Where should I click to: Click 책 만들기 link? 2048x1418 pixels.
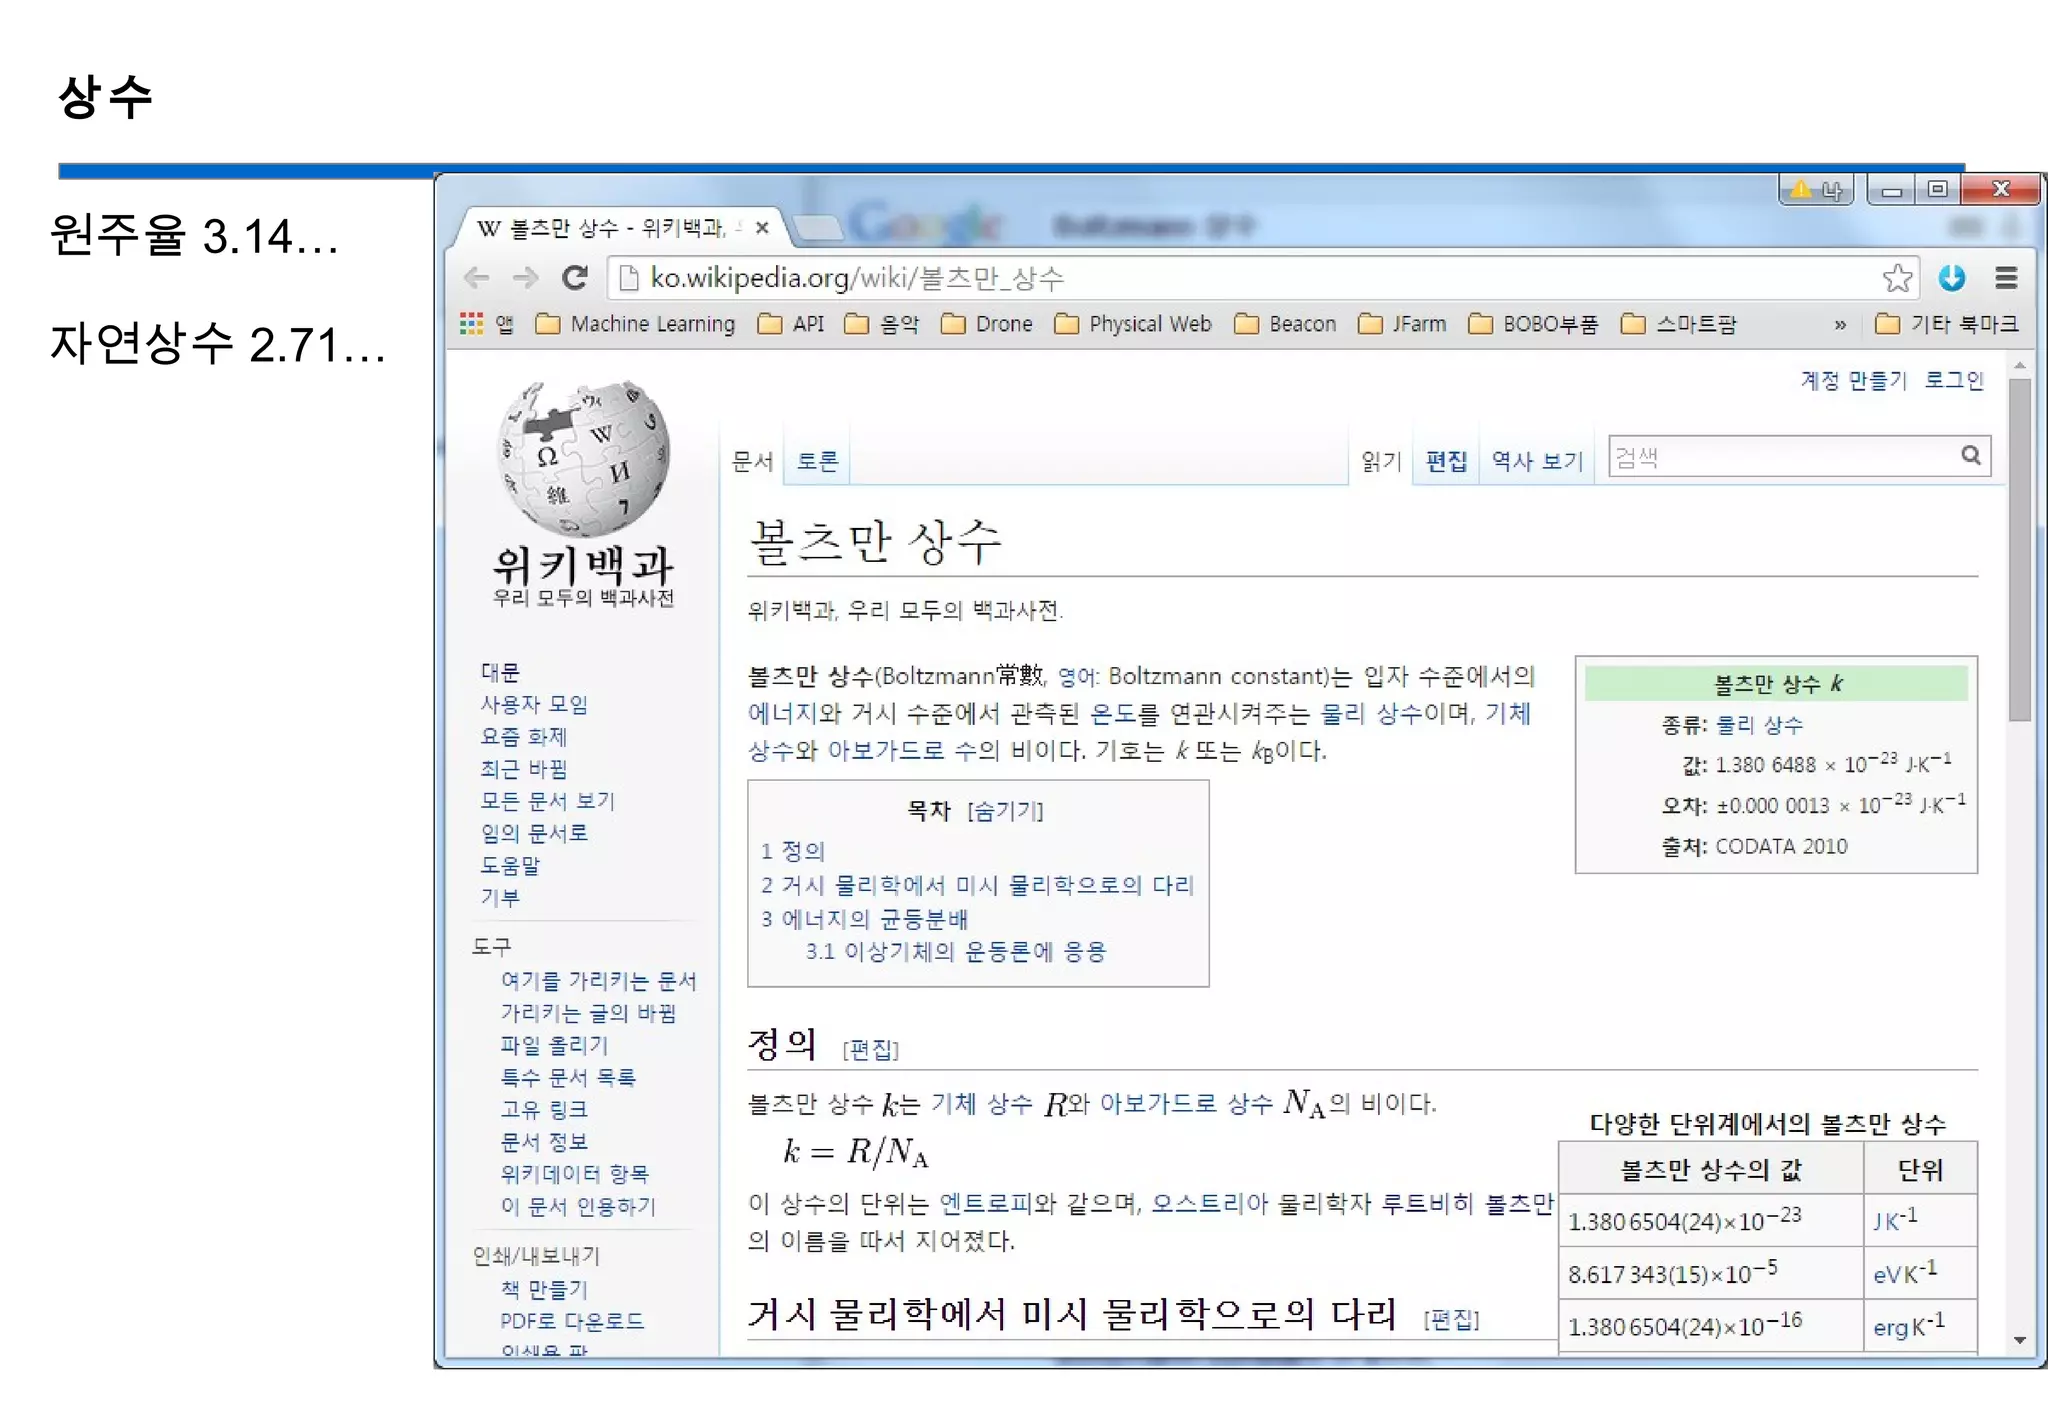coord(544,1289)
